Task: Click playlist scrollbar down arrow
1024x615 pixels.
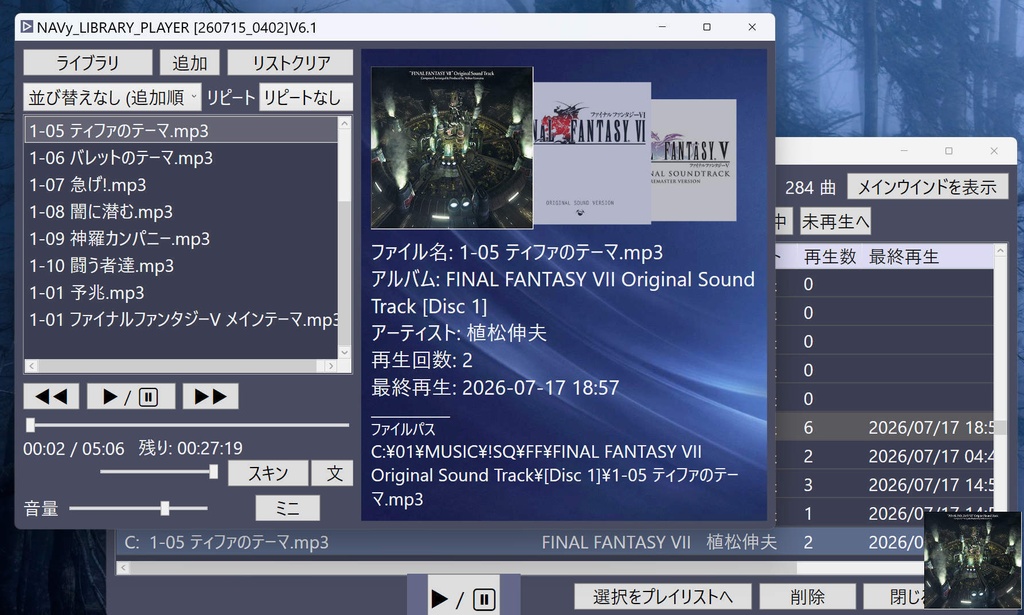Action: coord(344,353)
